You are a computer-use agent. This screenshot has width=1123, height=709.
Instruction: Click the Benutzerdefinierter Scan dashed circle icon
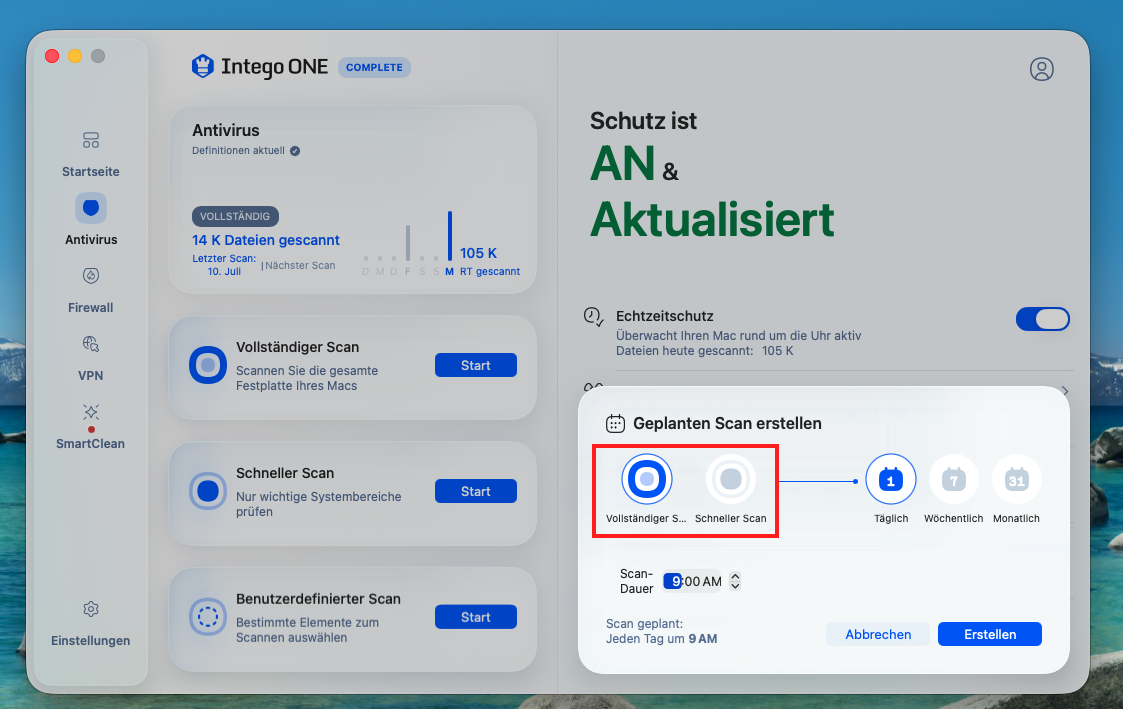(x=208, y=617)
